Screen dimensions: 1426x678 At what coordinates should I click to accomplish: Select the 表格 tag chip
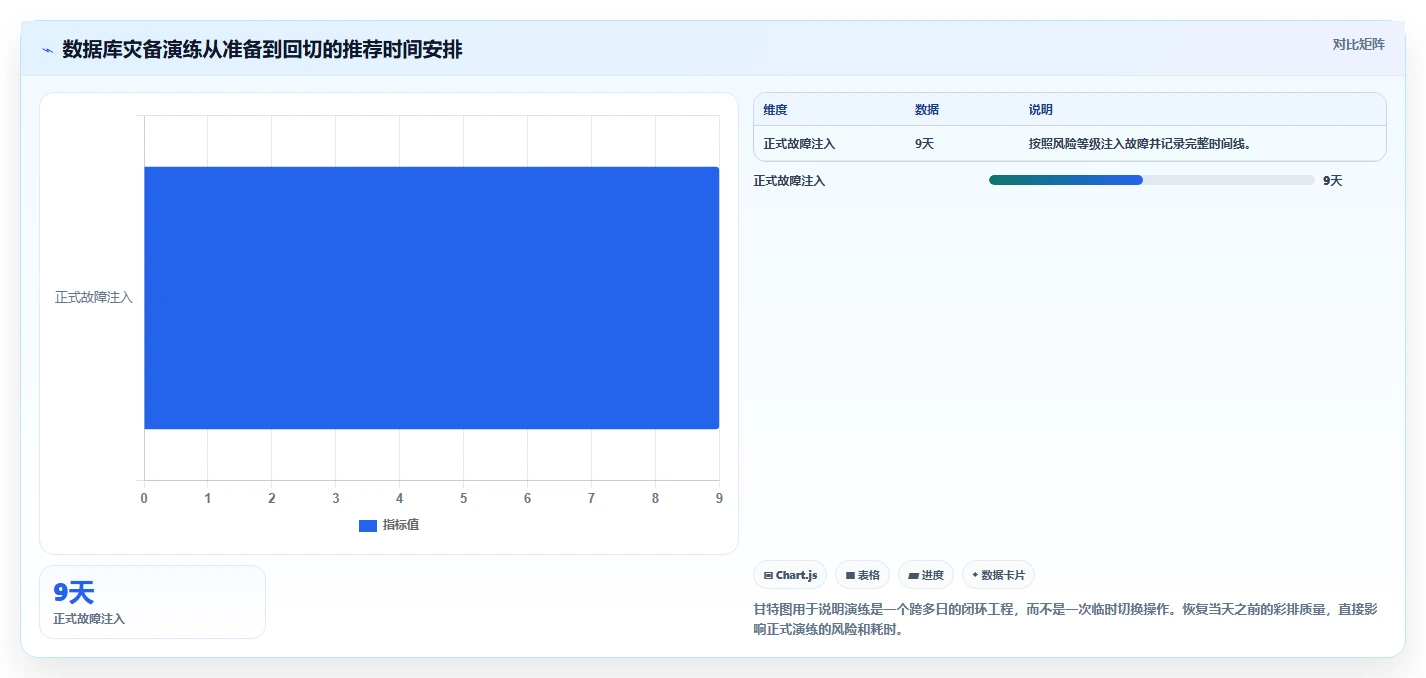click(862, 575)
